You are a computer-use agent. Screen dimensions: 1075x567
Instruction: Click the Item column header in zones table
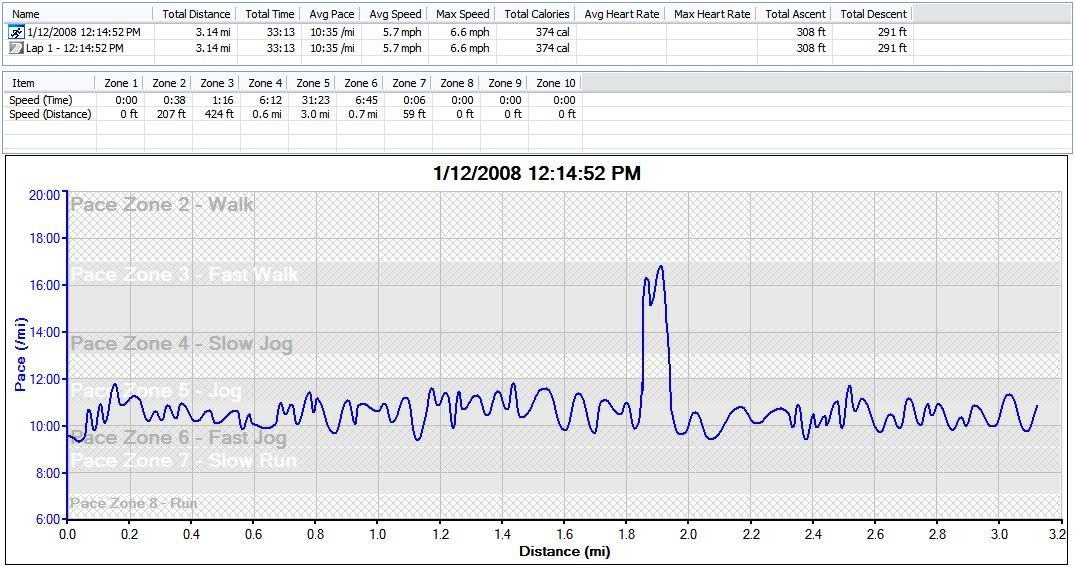23,83
